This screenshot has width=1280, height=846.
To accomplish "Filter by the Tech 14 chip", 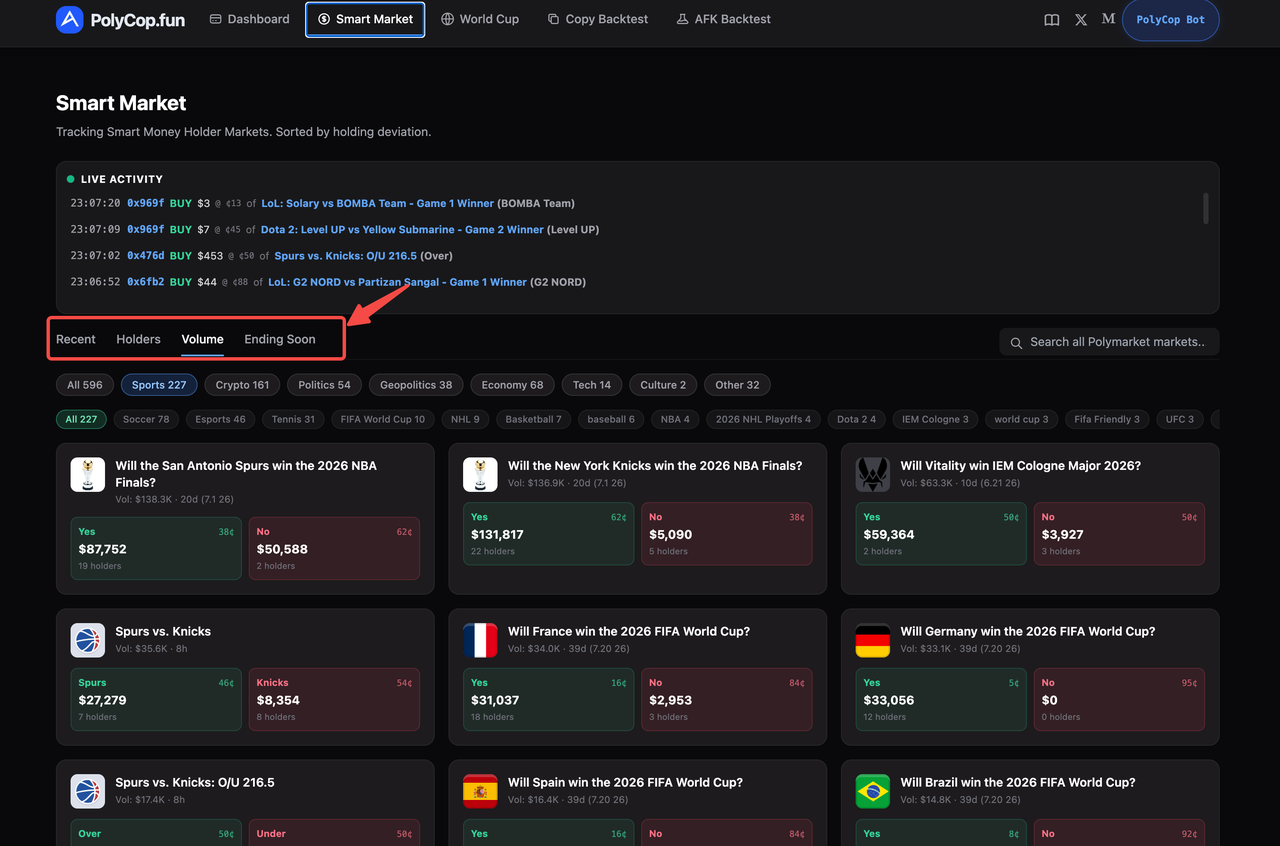I will [x=592, y=385].
